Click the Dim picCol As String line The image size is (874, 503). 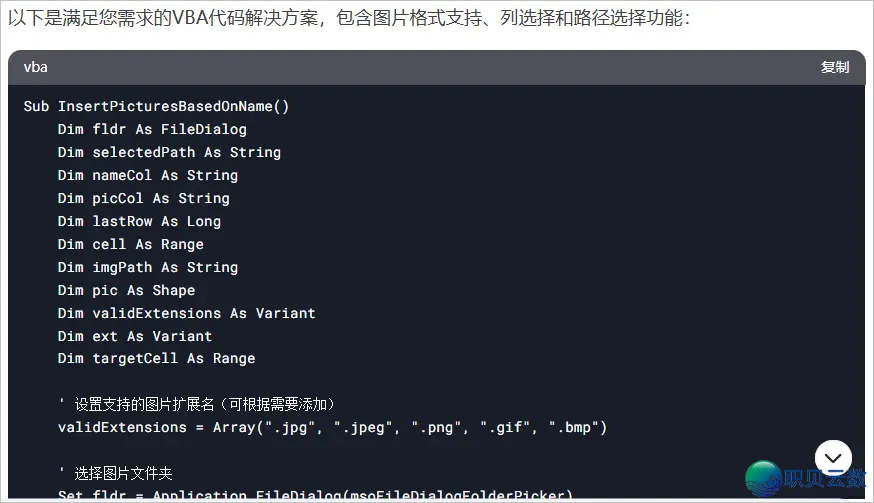click(144, 198)
